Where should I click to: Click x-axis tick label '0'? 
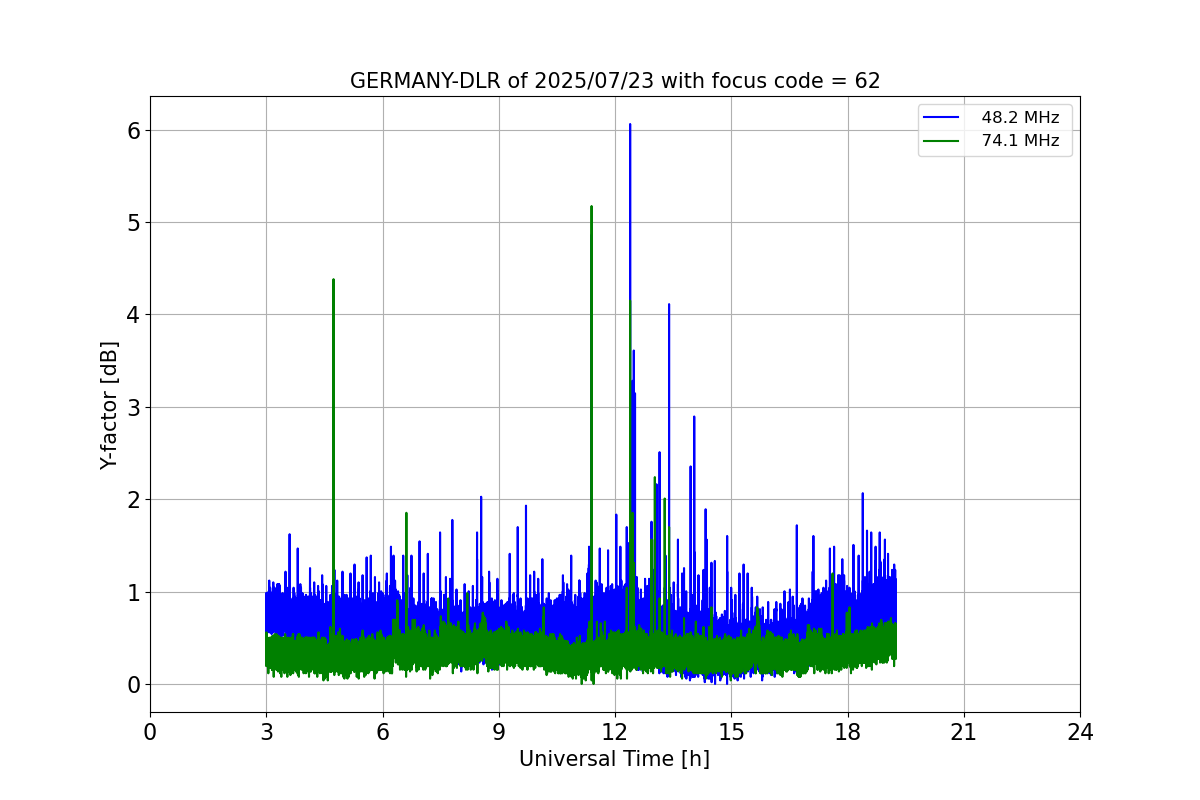(x=150, y=733)
